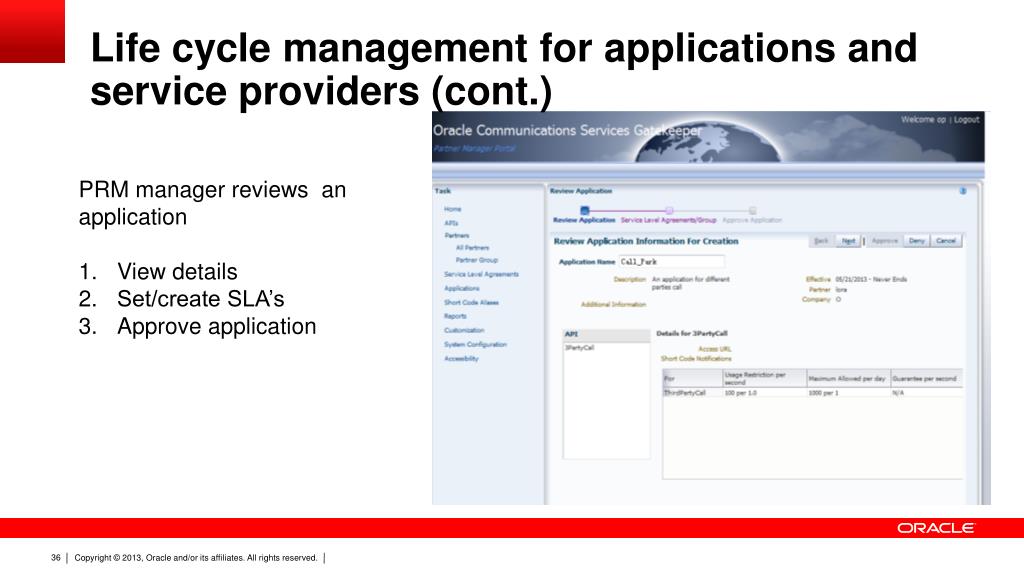Click the Service Level Agreements/Group step marker
The width and height of the screenshot is (1024, 576).
(x=669, y=210)
